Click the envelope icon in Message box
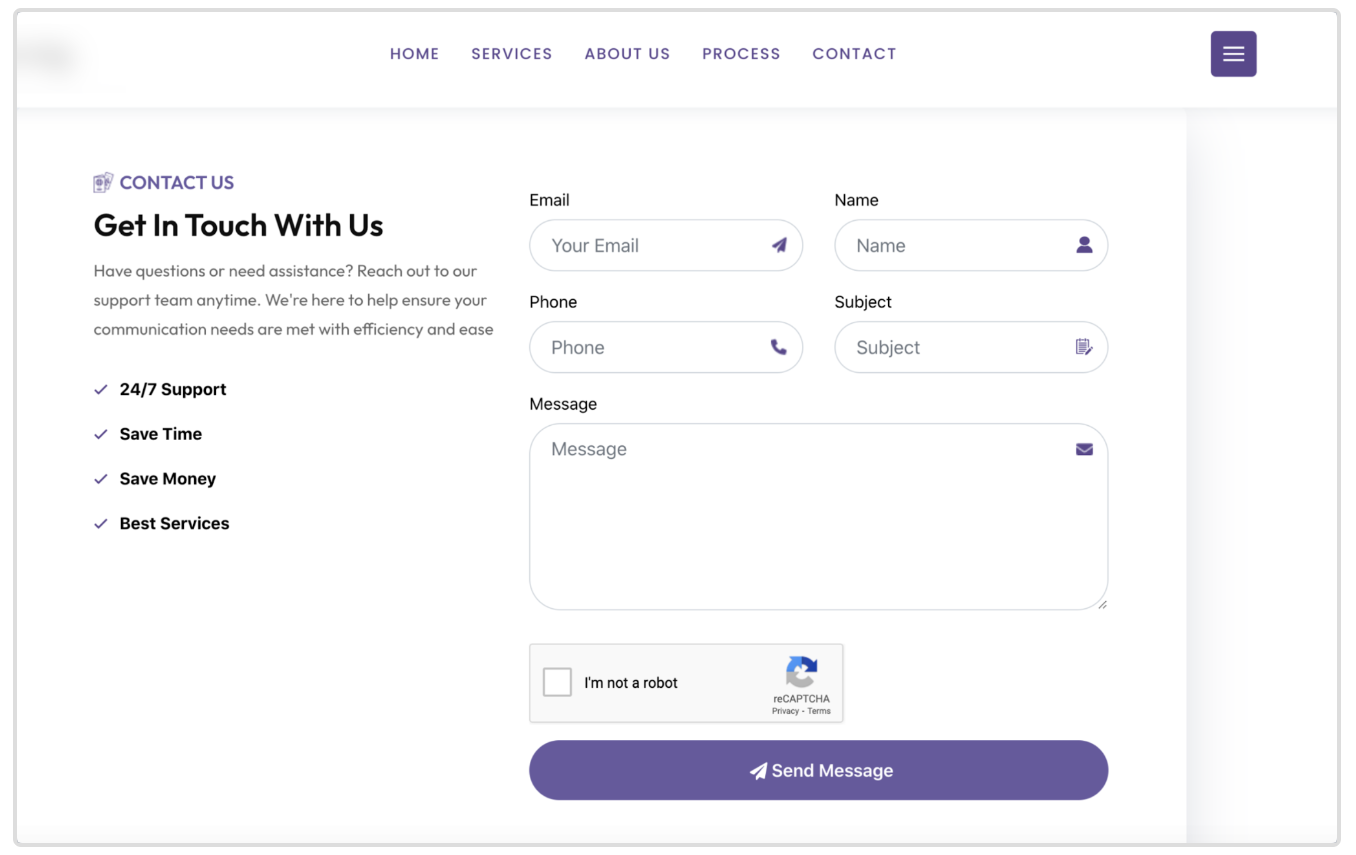Image resolution: width=1356 pixels, height=855 pixels. [1085, 449]
